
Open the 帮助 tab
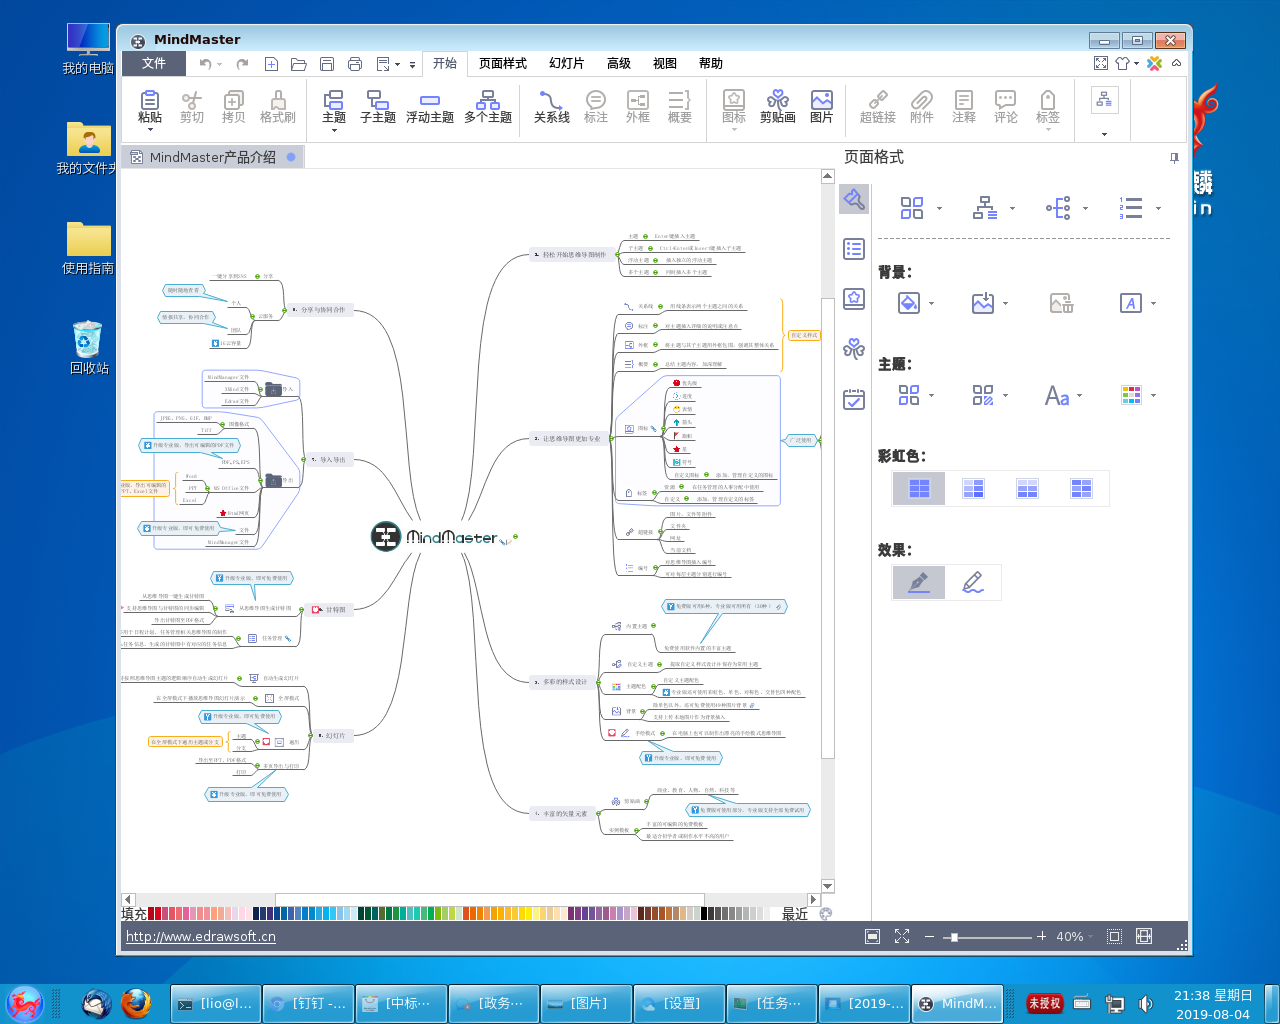click(711, 63)
